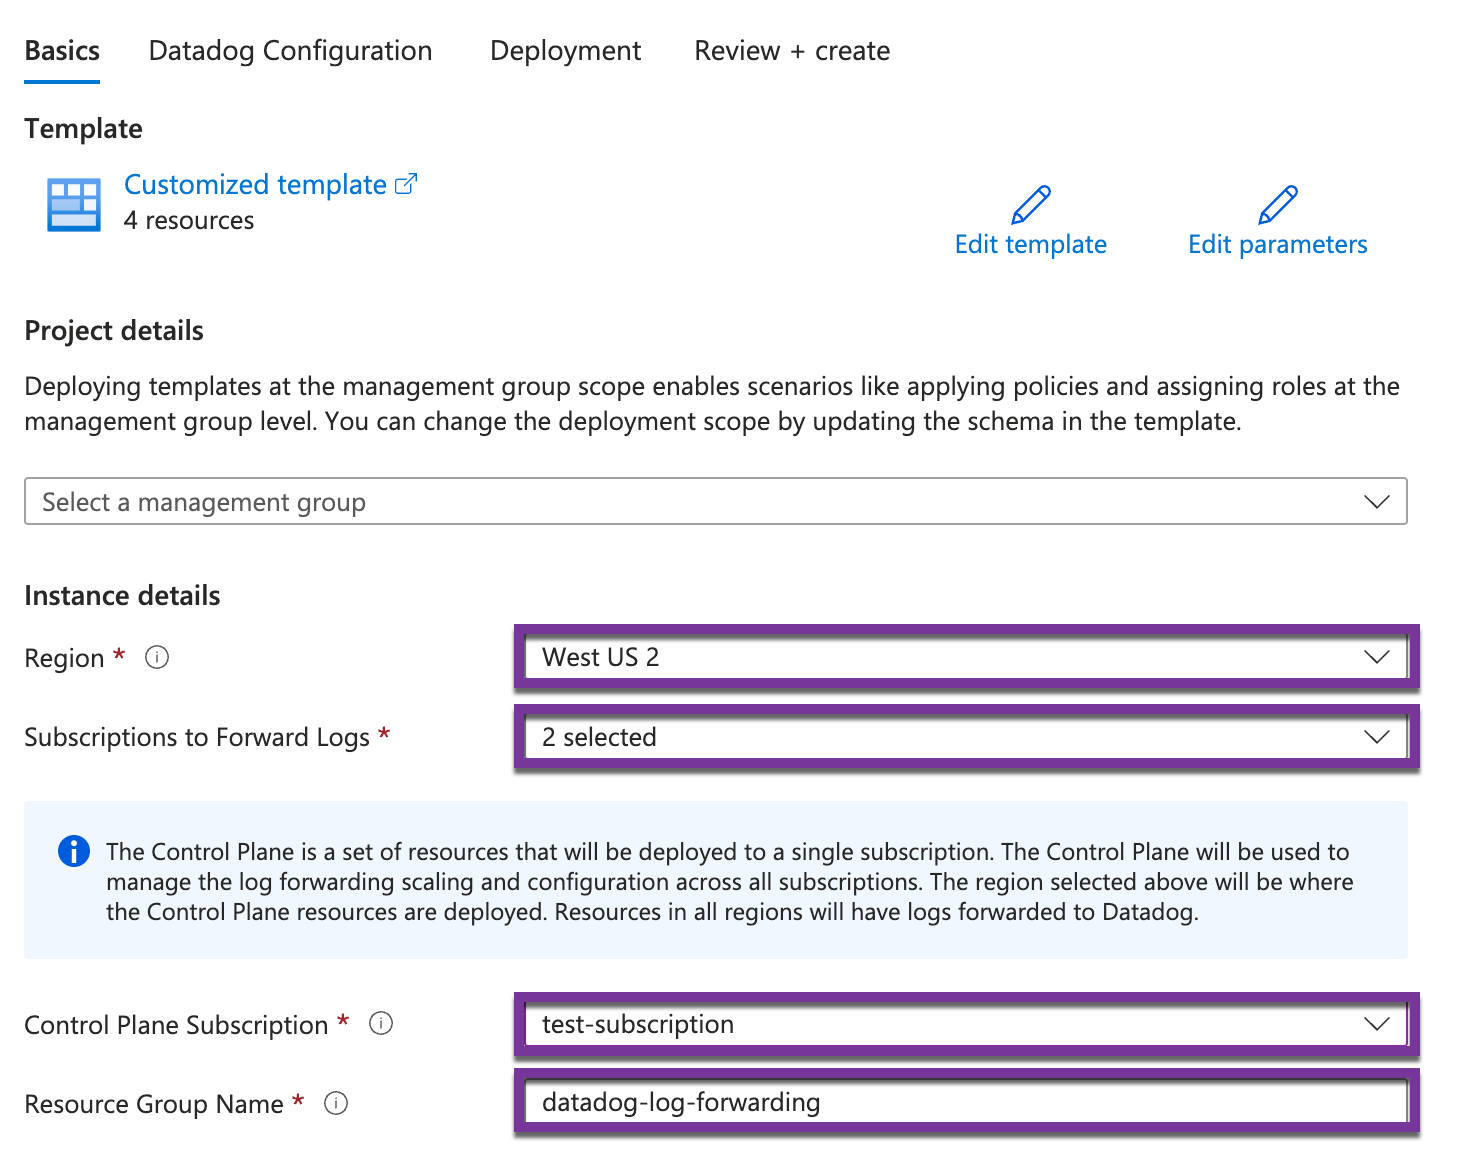1460x1166 pixels.
Task: Click the pencil icon above Edit template
Action: [x=1030, y=205]
